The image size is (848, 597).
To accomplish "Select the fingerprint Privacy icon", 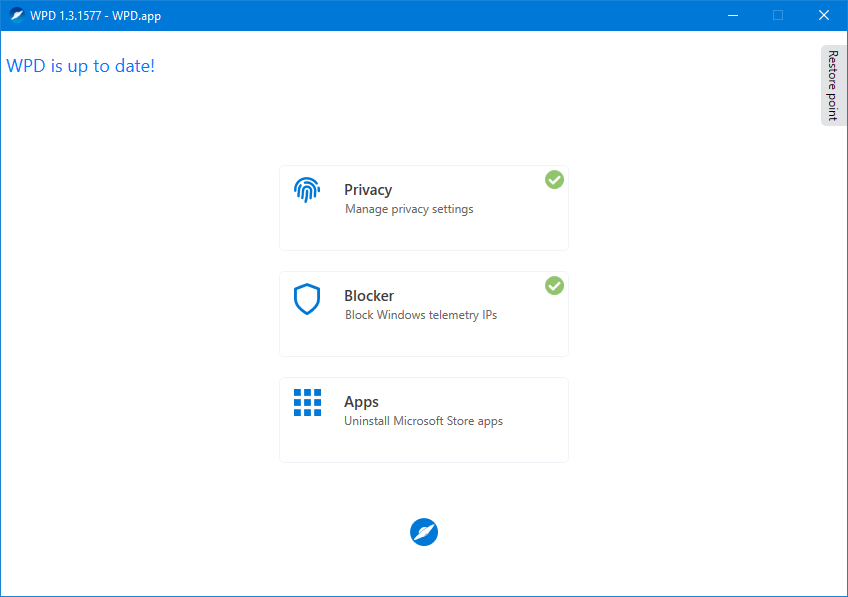I will coord(307,189).
